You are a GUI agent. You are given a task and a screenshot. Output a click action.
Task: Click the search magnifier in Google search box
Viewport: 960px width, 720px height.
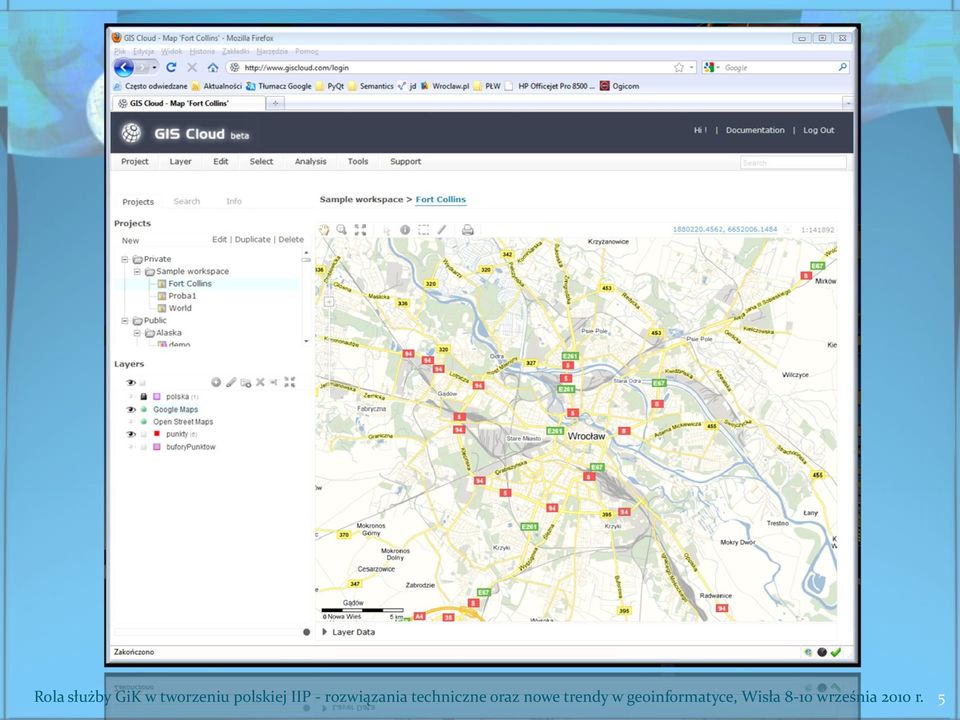[842, 67]
